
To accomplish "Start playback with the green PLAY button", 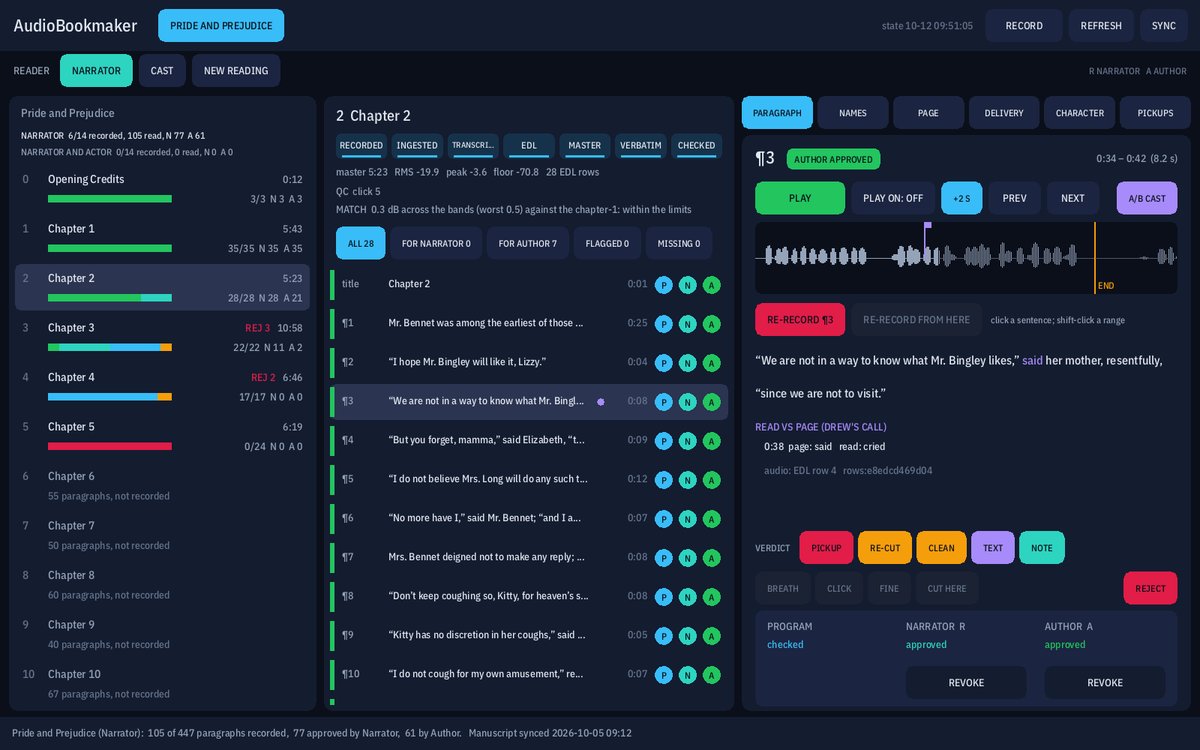I will tap(800, 198).
